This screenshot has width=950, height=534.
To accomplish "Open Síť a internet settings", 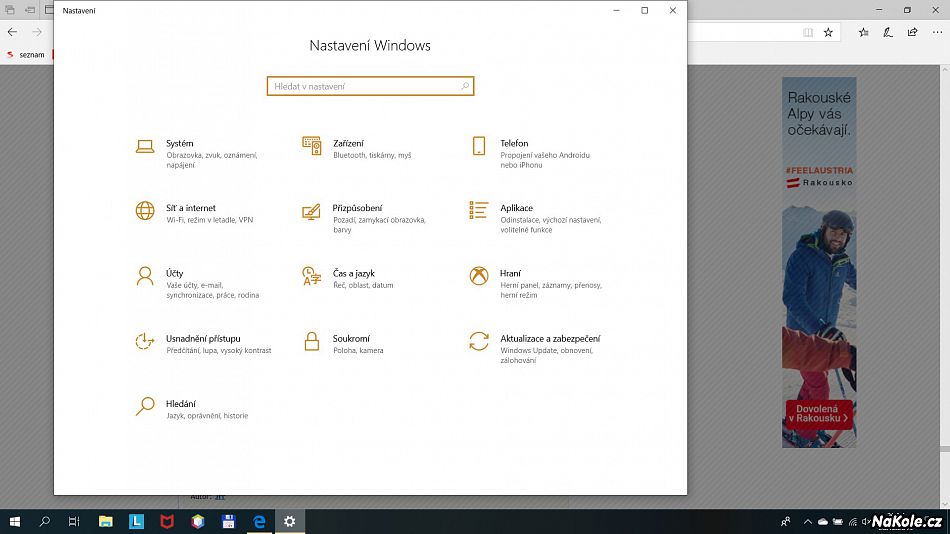I will pos(195,213).
